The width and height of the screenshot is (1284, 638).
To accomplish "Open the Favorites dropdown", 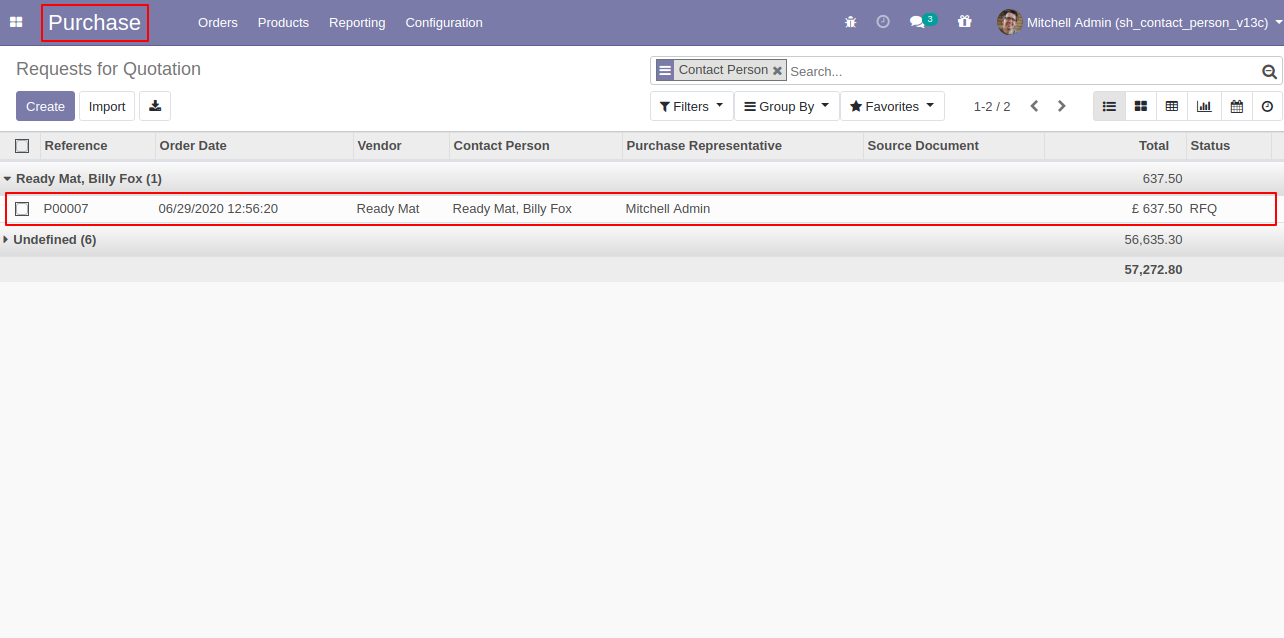I will point(892,106).
